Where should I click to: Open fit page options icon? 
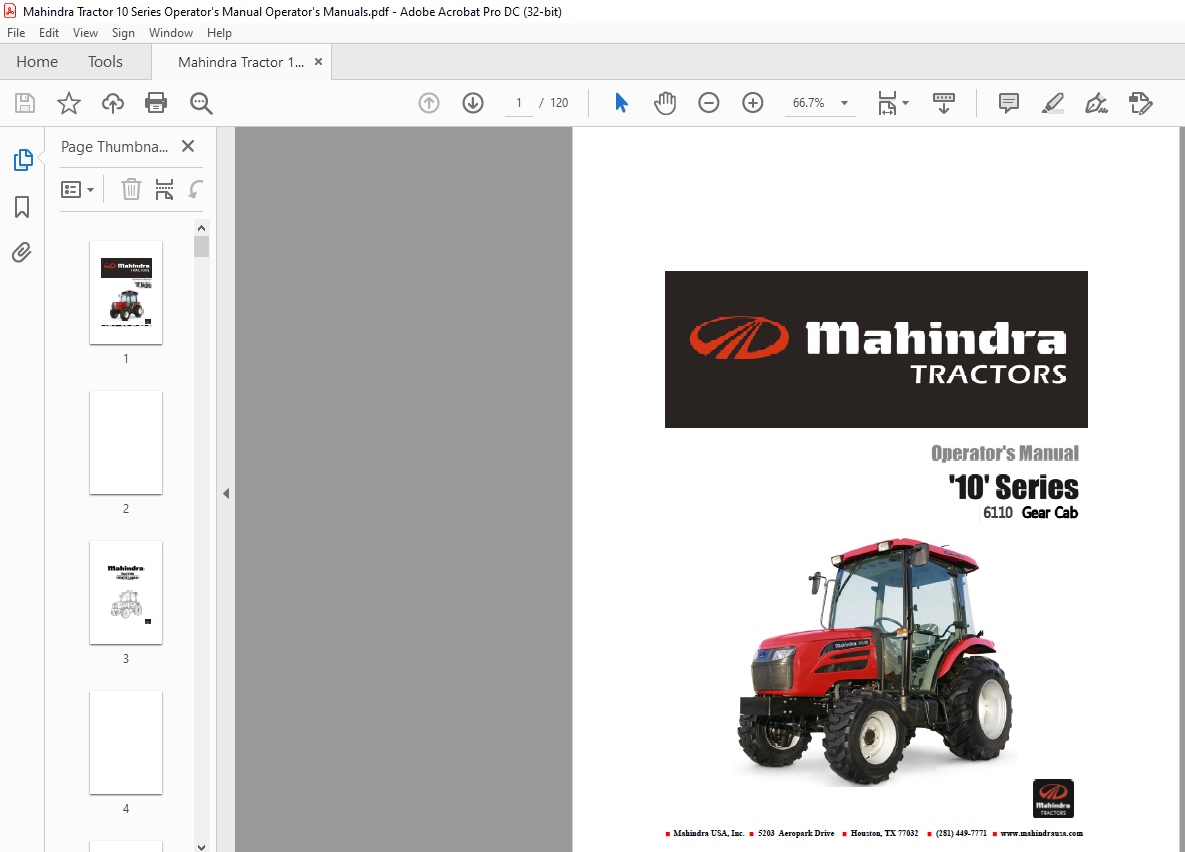pos(887,103)
